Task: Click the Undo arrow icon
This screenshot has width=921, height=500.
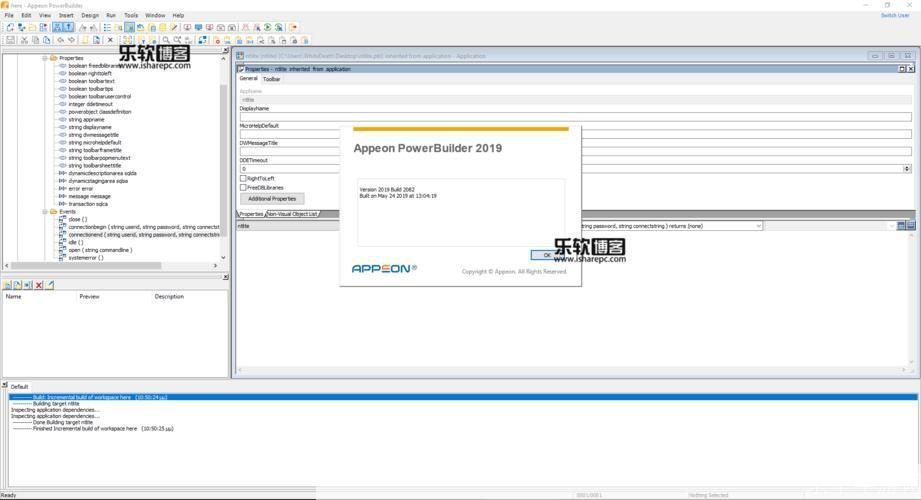Action: 60,40
